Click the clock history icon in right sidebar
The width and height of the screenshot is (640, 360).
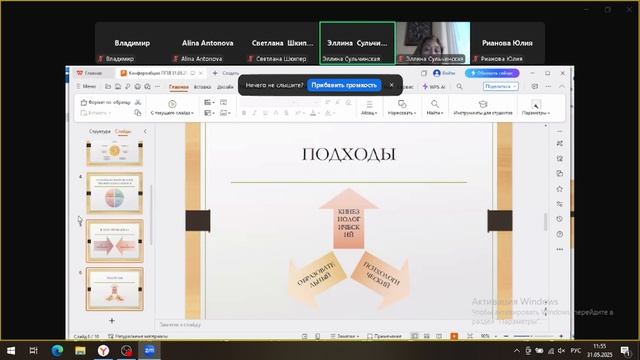[560, 219]
